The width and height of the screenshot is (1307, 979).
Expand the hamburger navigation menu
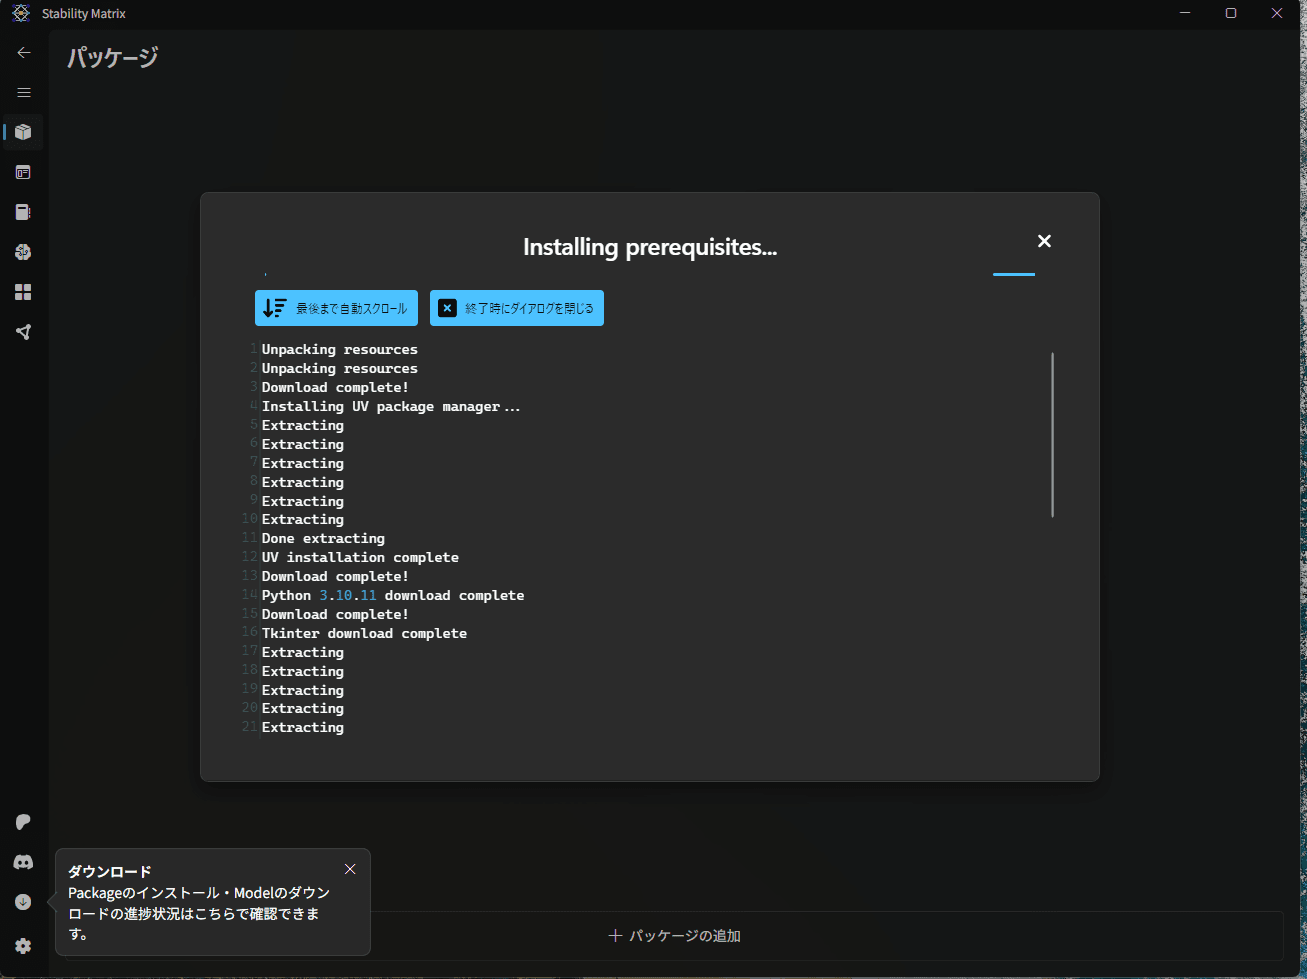(24, 93)
